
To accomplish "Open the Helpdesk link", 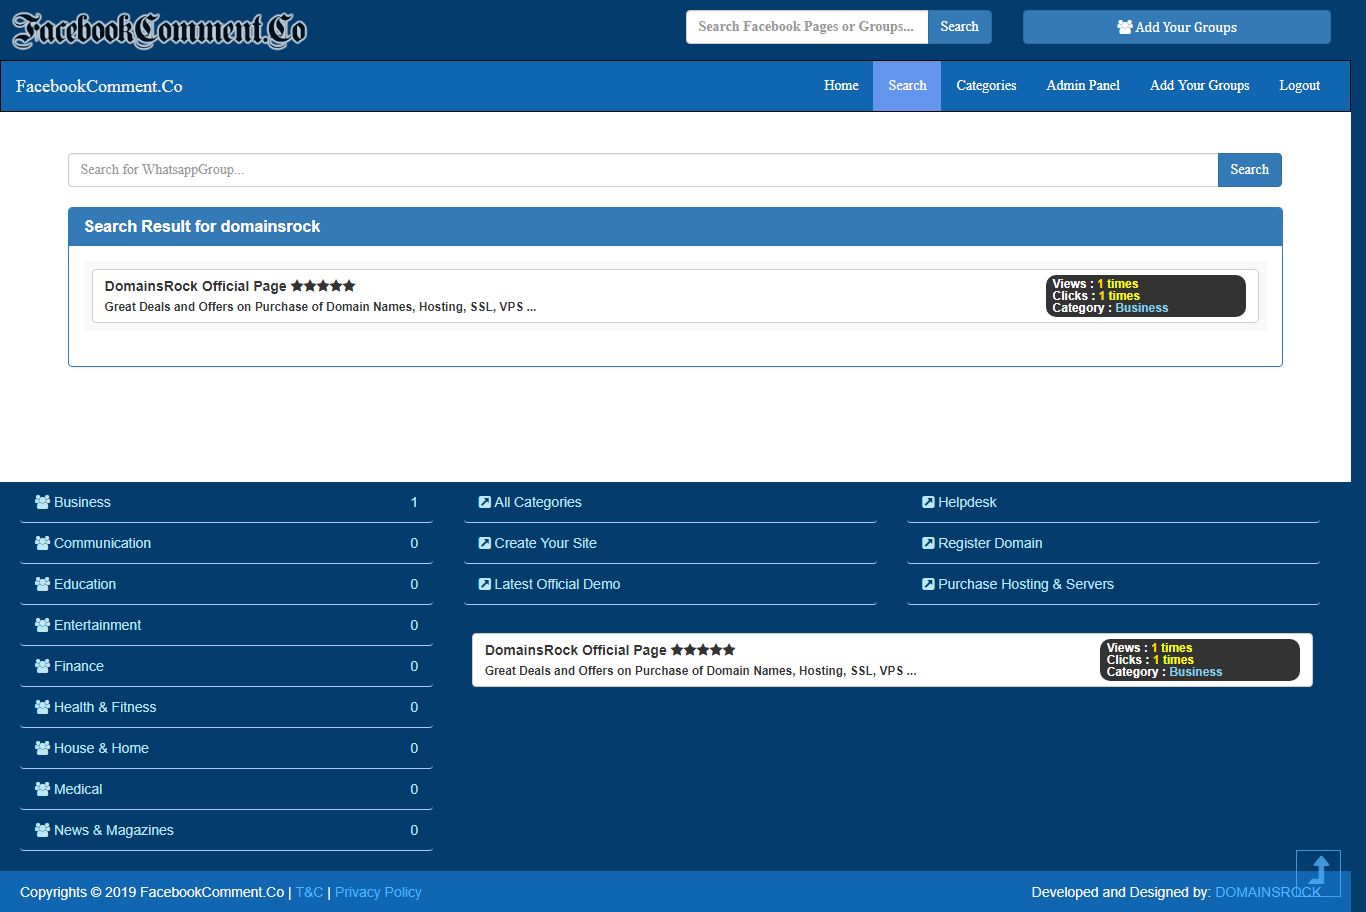I will (x=967, y=502).
